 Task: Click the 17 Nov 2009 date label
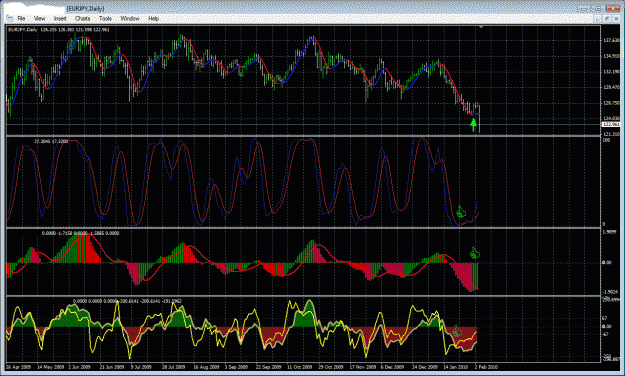click(x=363, y=367)
